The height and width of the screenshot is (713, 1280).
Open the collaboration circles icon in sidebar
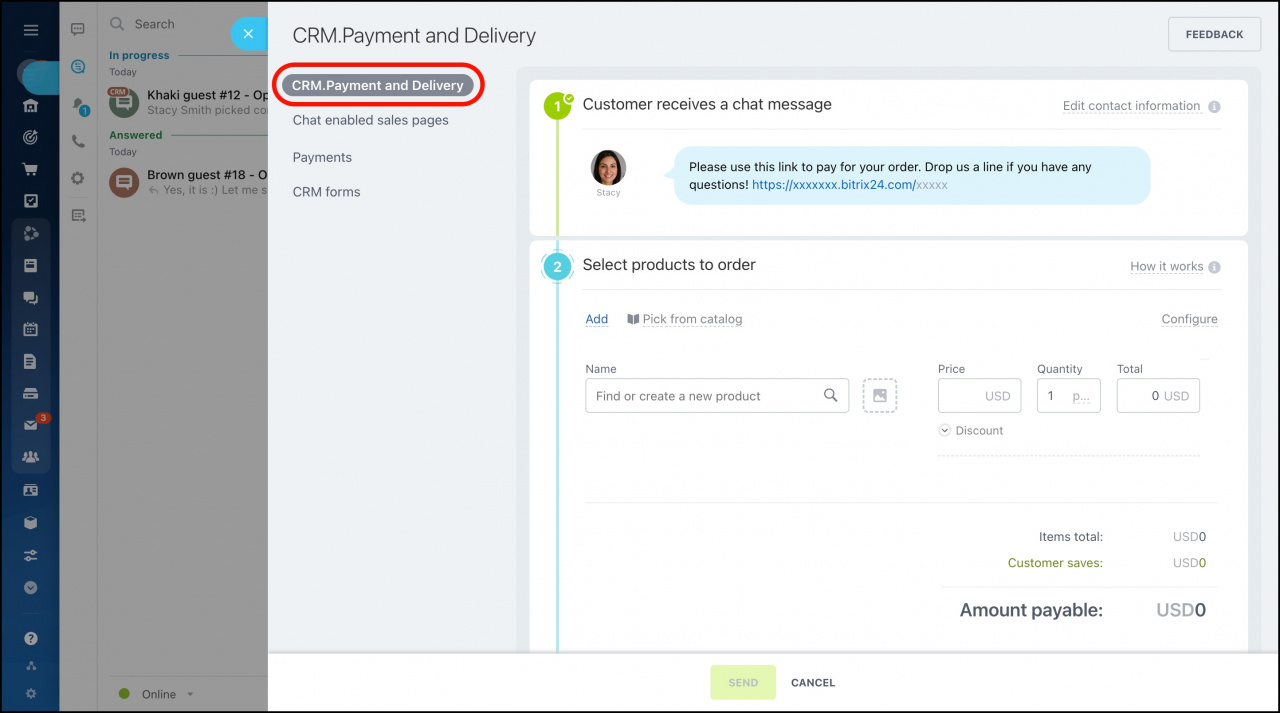click(x=31, y=233)
